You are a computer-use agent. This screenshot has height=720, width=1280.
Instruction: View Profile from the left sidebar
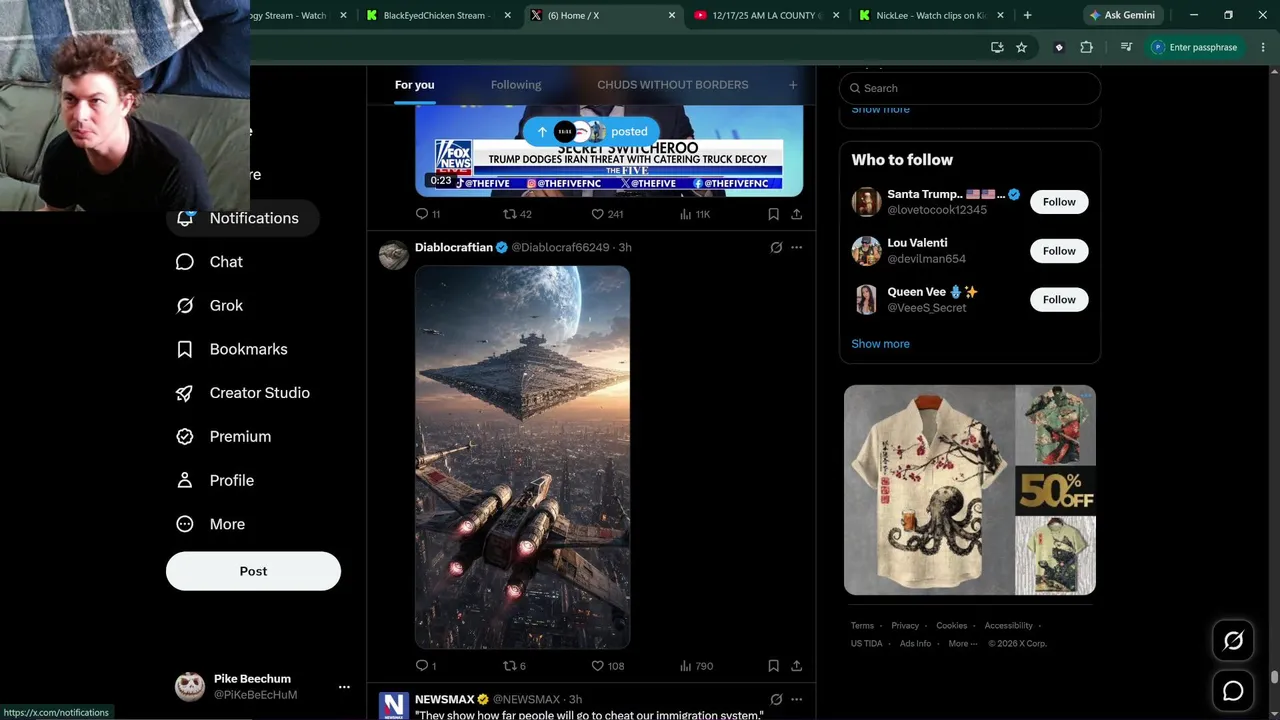tap(215, 480)
